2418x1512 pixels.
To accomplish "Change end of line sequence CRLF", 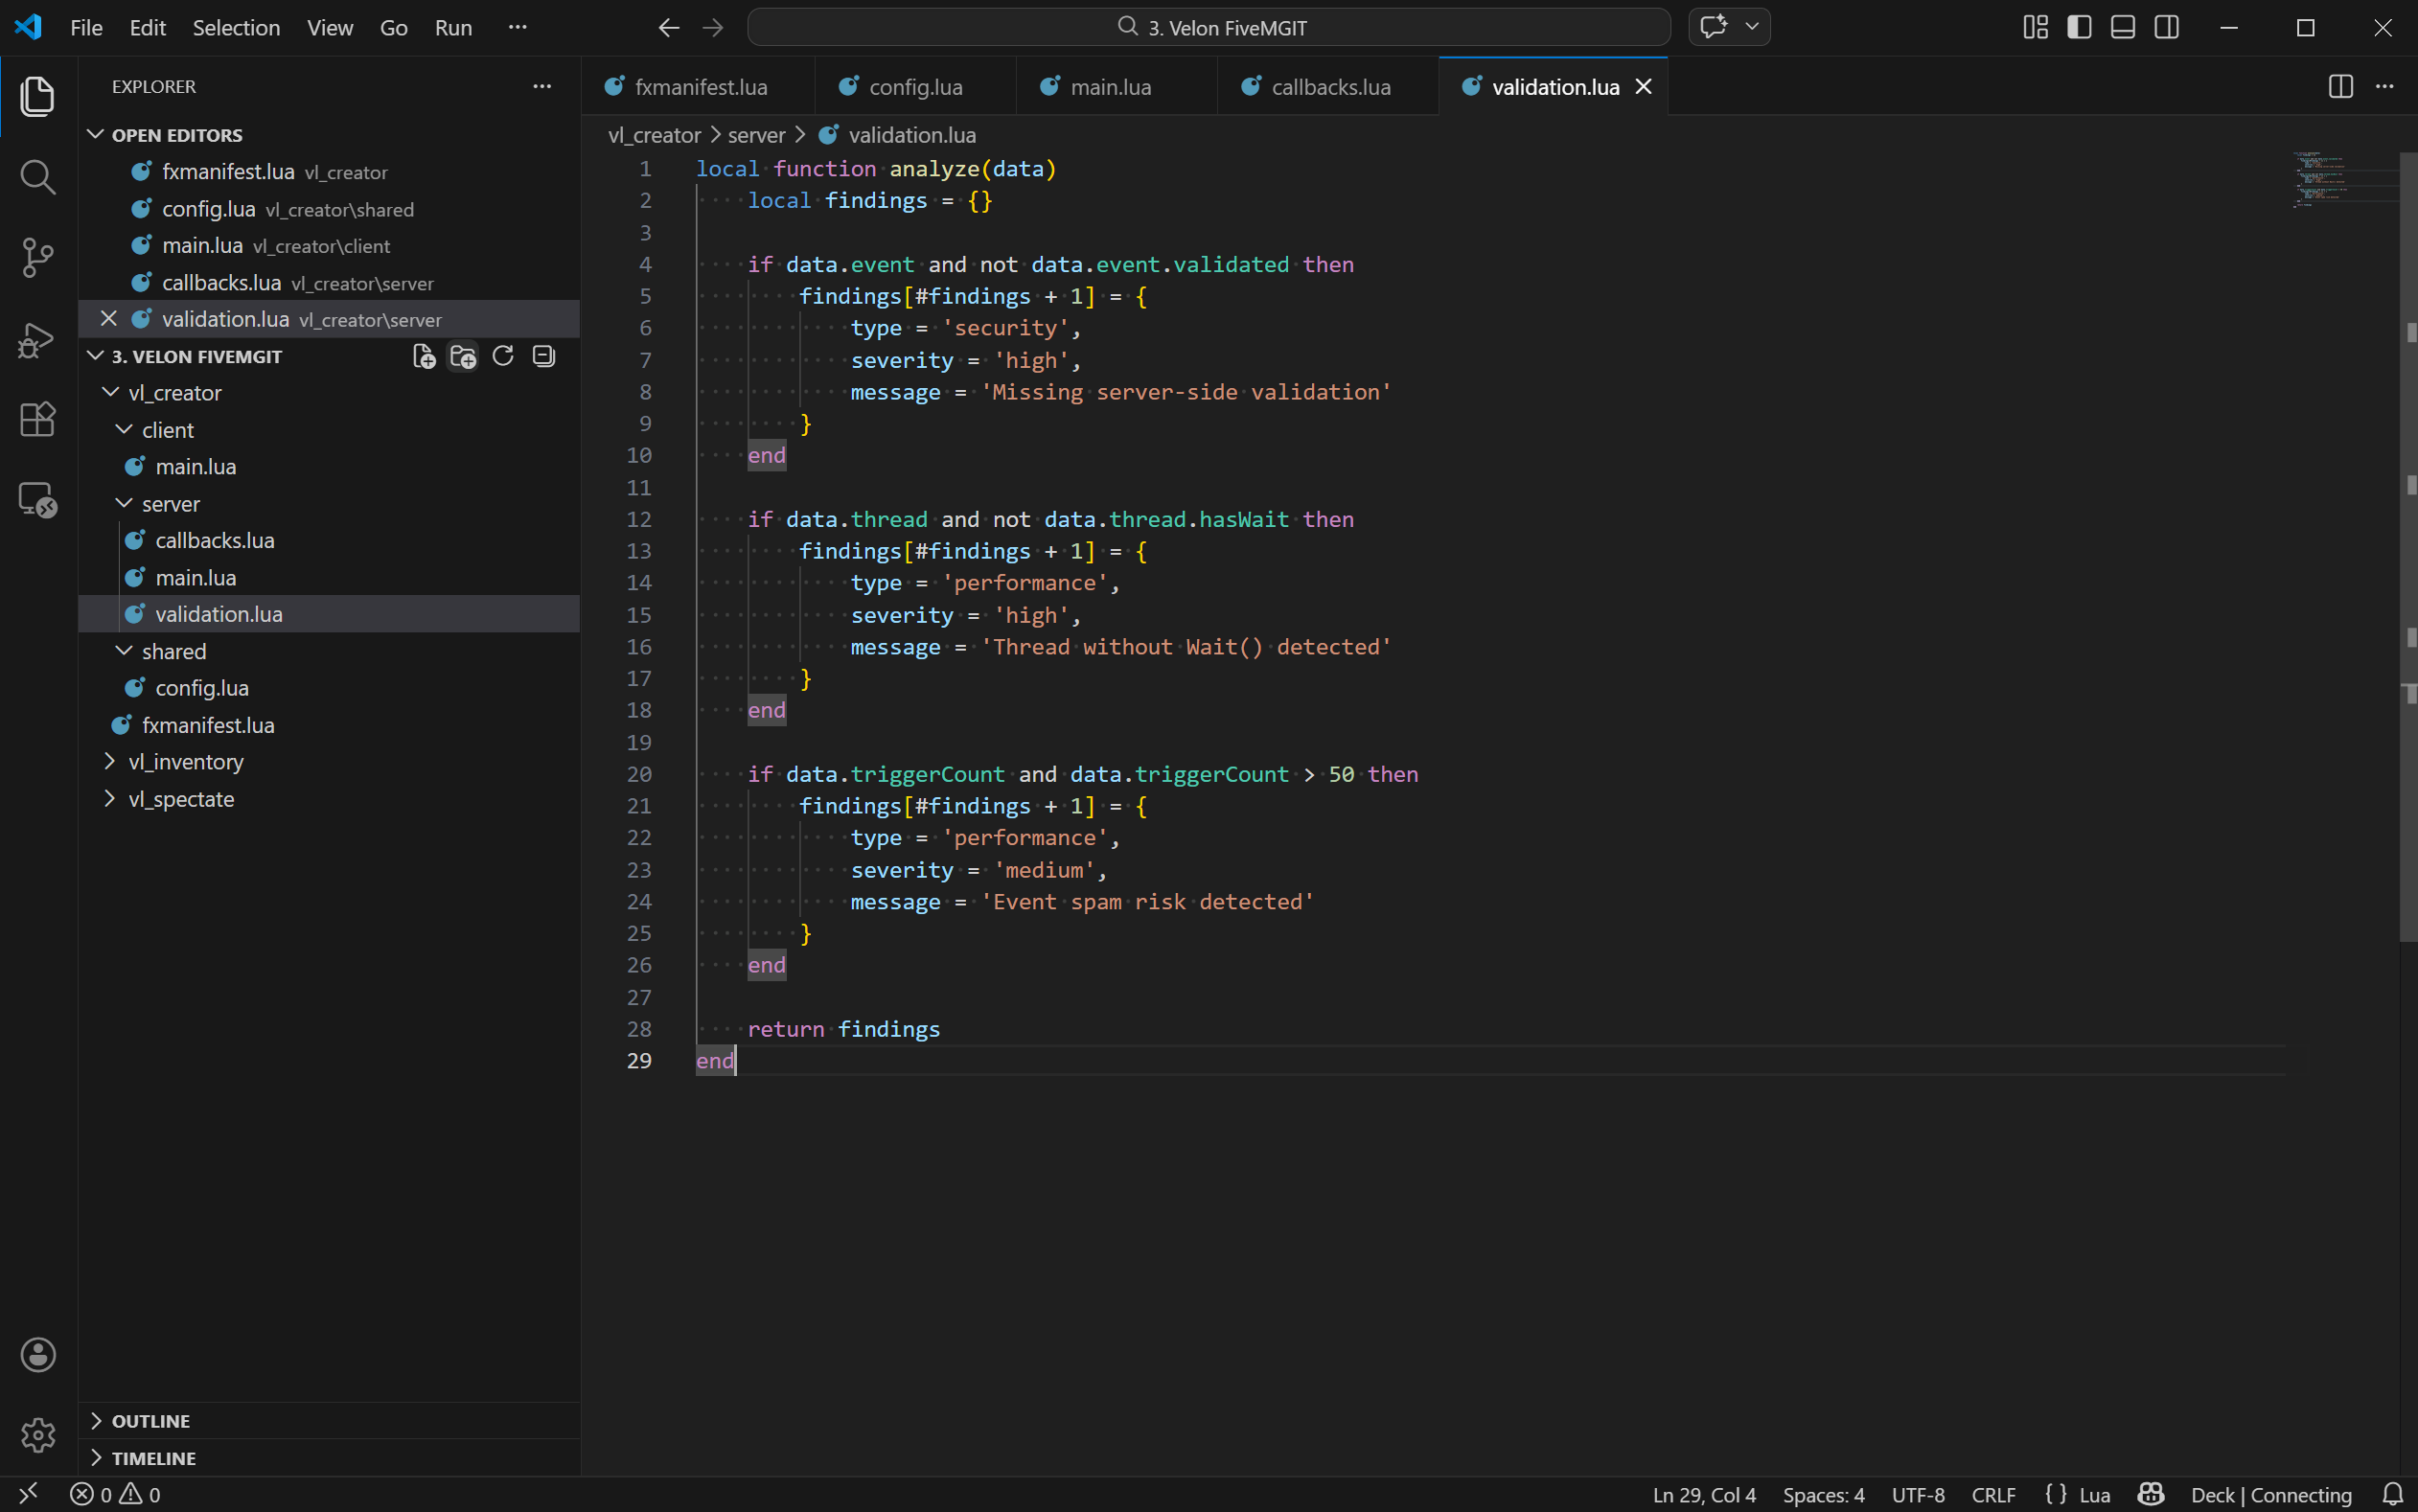I will click(x=1993, y=1494).
